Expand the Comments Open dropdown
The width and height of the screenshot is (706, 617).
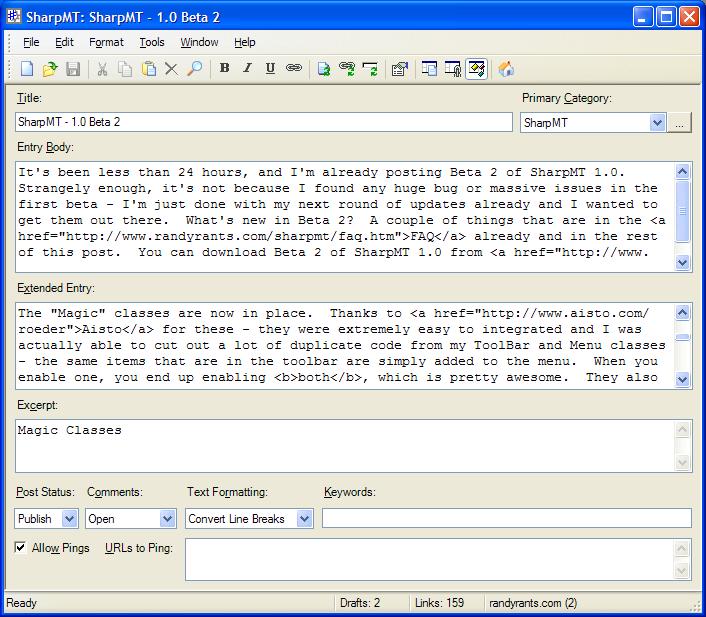(x=167, y=519)
